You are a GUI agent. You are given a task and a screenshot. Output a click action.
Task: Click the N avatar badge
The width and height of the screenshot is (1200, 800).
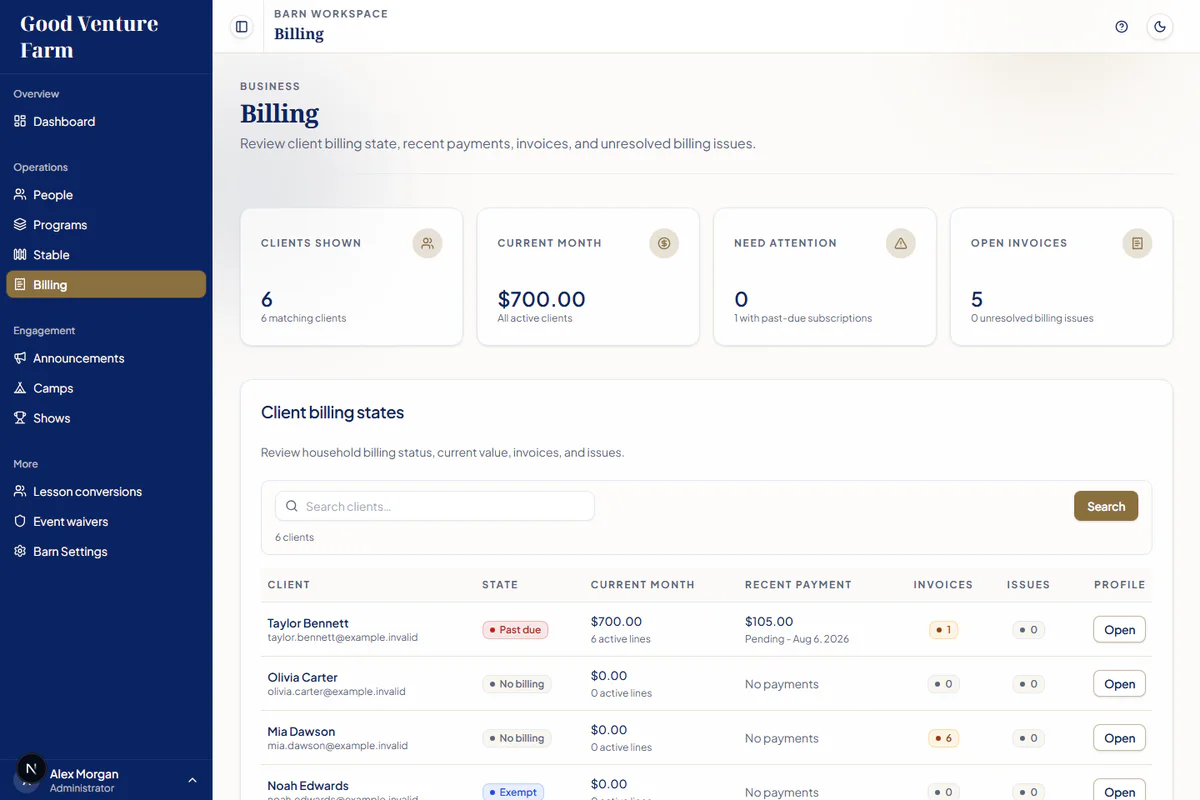[31, 769]
